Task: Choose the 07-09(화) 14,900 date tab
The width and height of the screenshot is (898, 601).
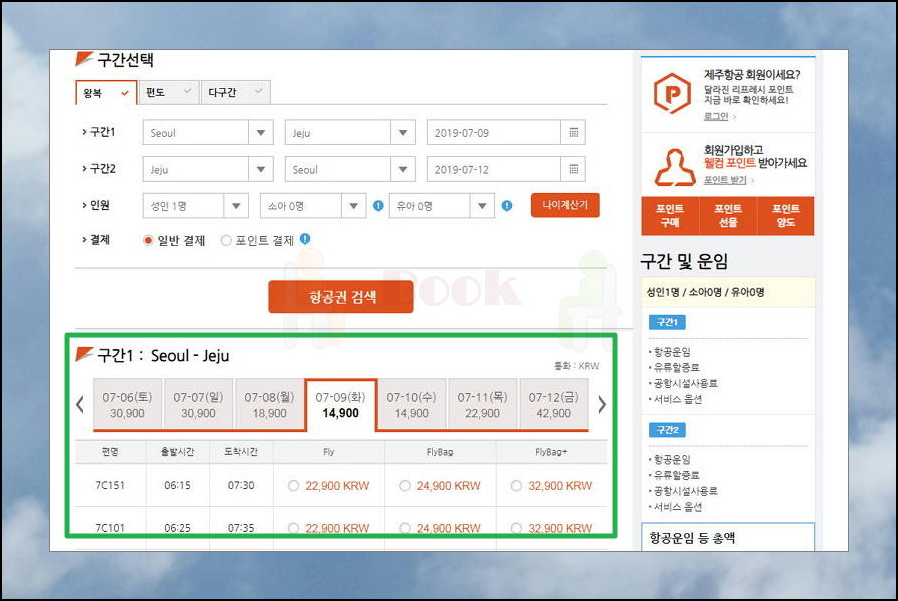Action: pos(340,404)
